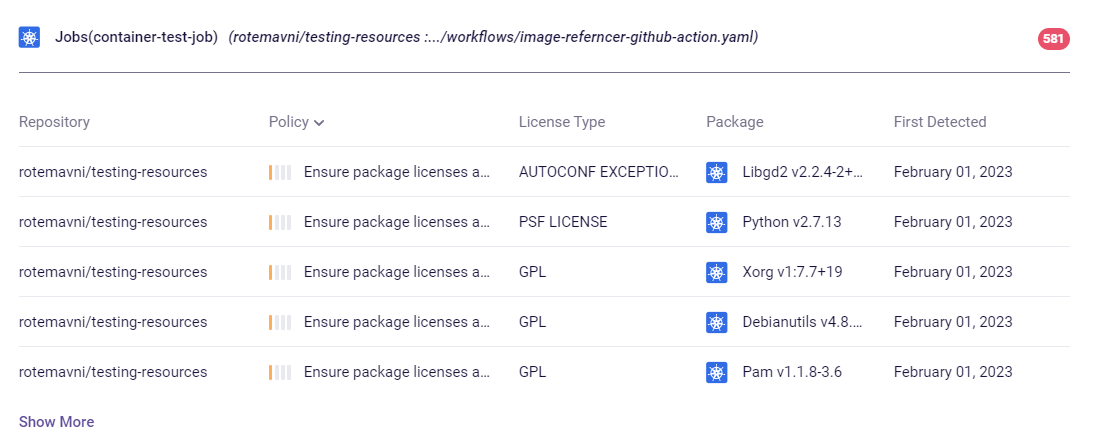Click the Repository column header
This screenshot has height=443, width=1106.
pos(54,122)
